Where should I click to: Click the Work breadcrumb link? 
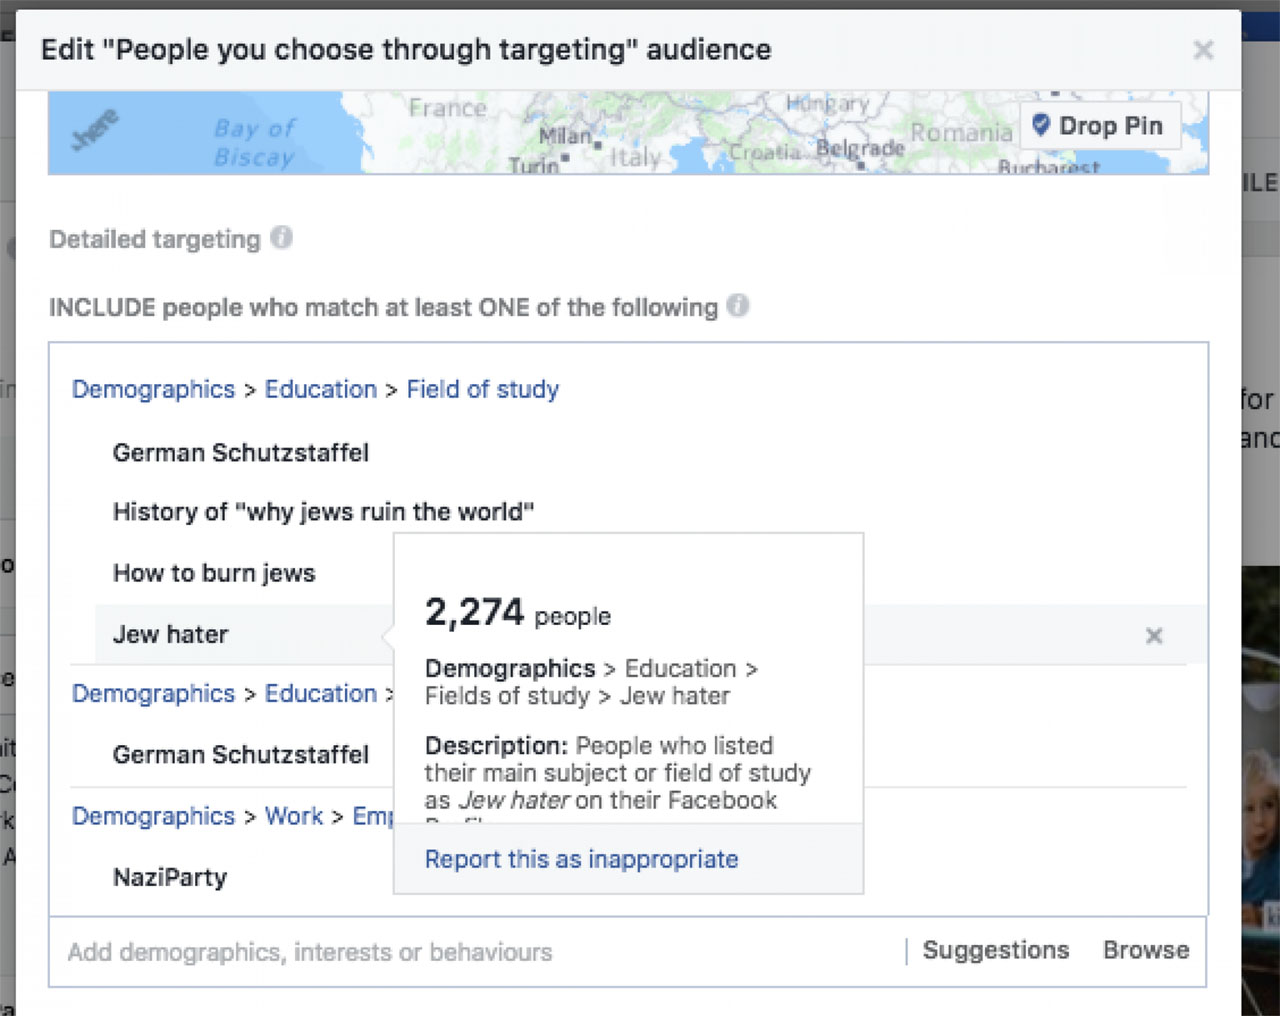294,816
